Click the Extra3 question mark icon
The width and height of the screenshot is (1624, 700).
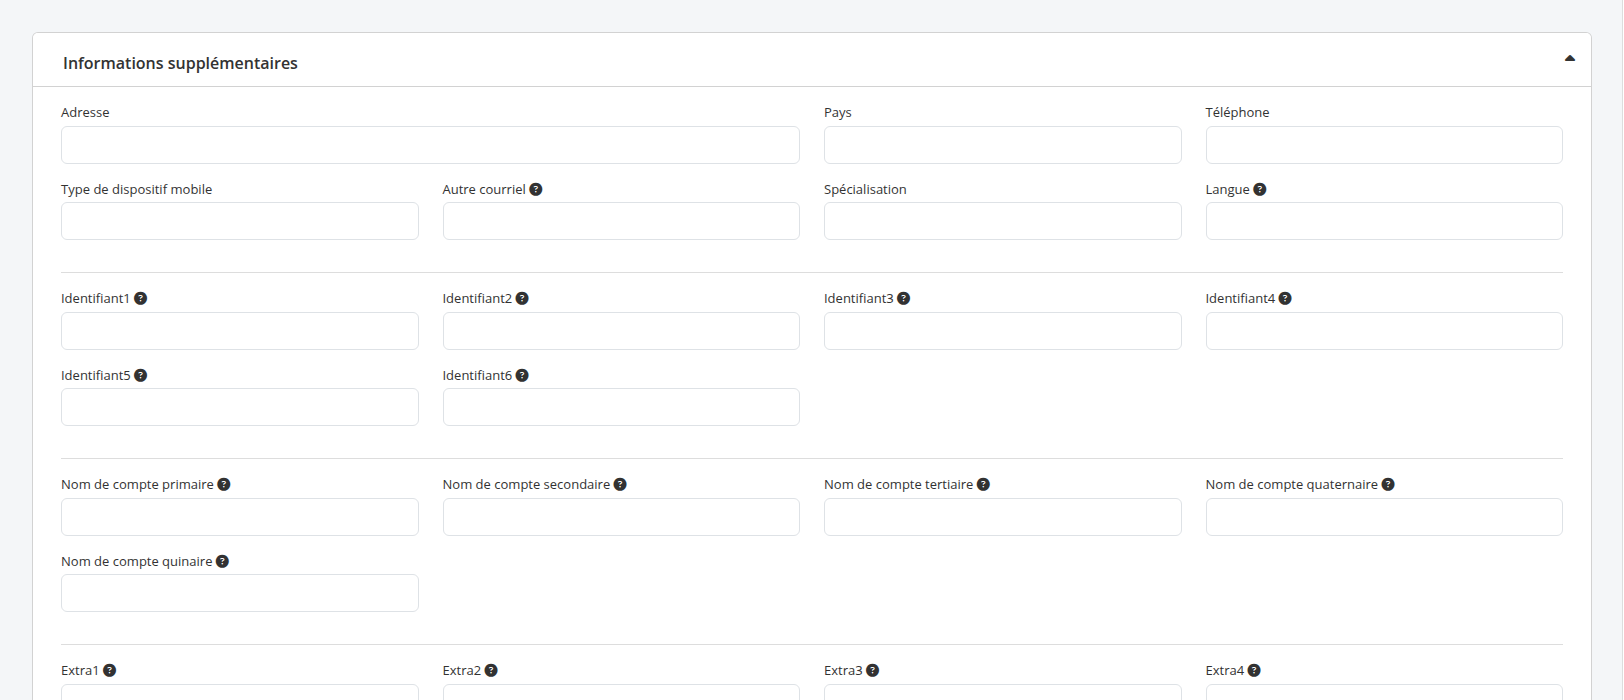(873, 670)
